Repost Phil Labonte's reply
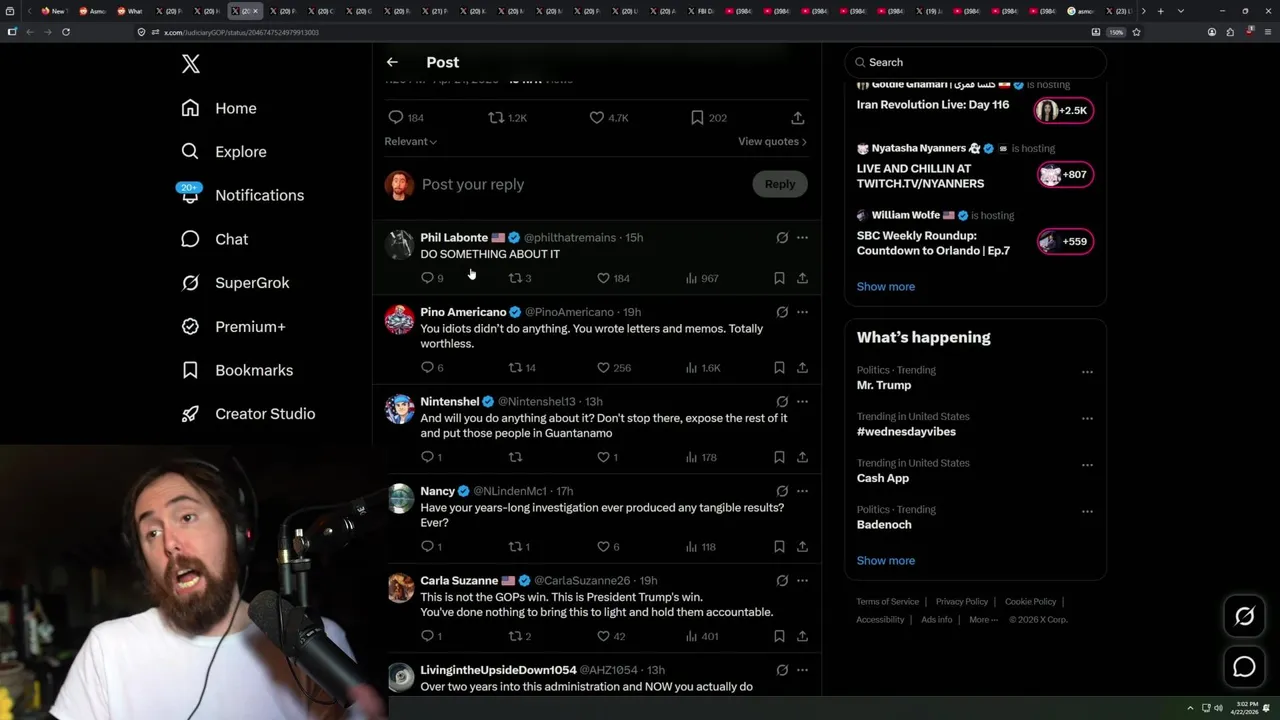Screen dimensions: 1280x720 pyautogui.click(x=516, y=278)
